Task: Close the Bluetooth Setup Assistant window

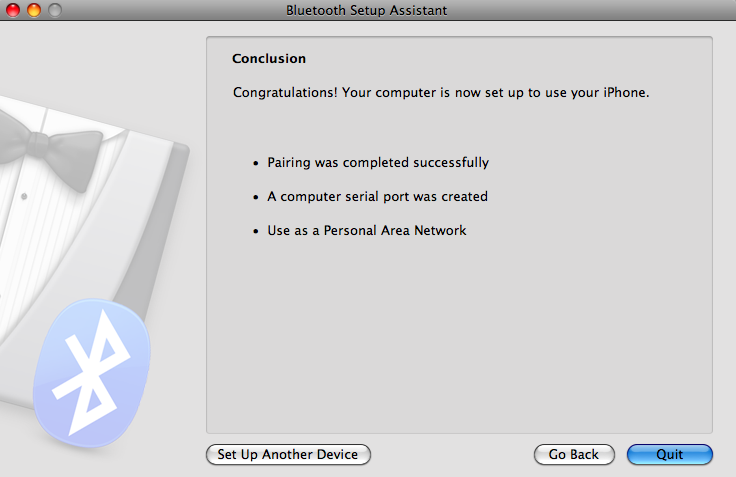Action: click(x=13, y=10)
